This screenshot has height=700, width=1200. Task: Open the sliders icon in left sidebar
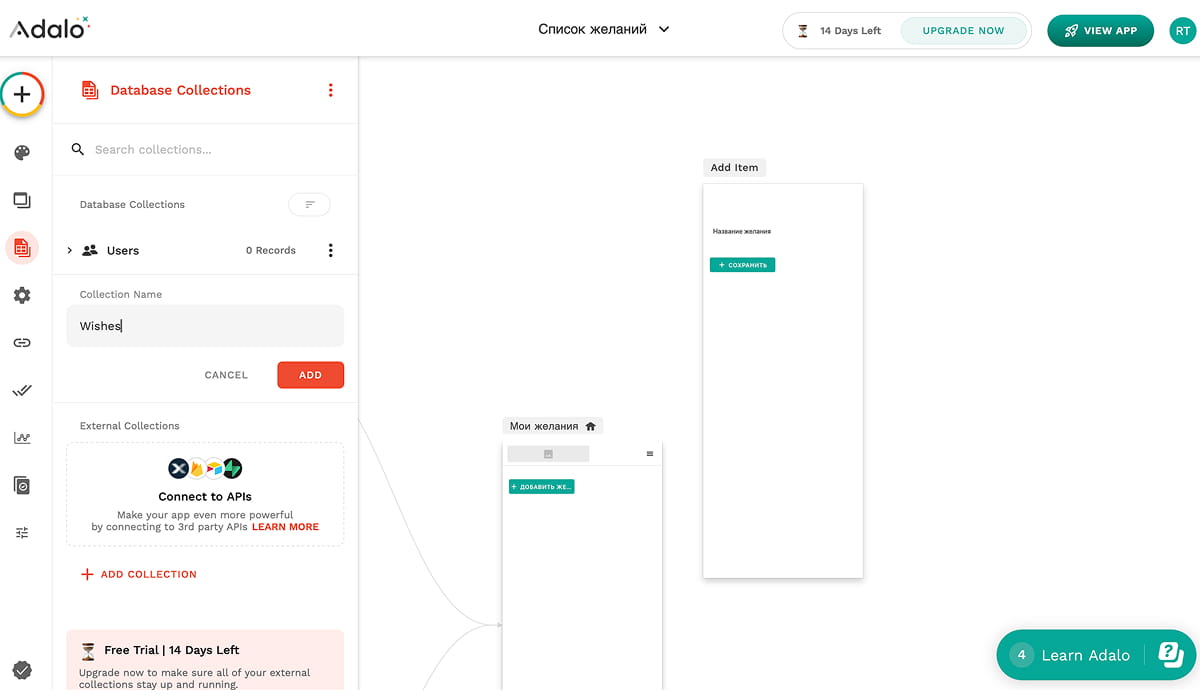22,533
